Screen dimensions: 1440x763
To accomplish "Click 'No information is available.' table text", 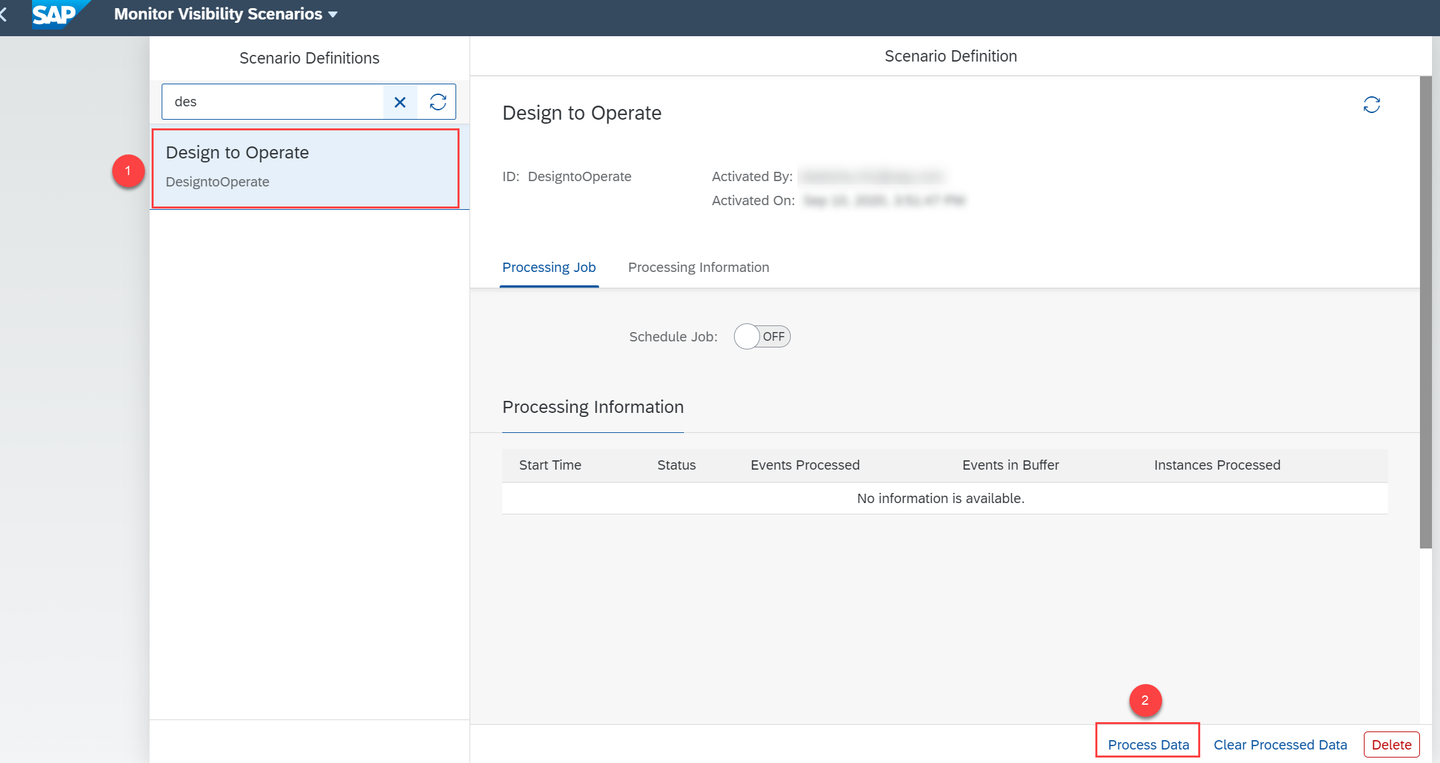I will click(x=940, y=498).
